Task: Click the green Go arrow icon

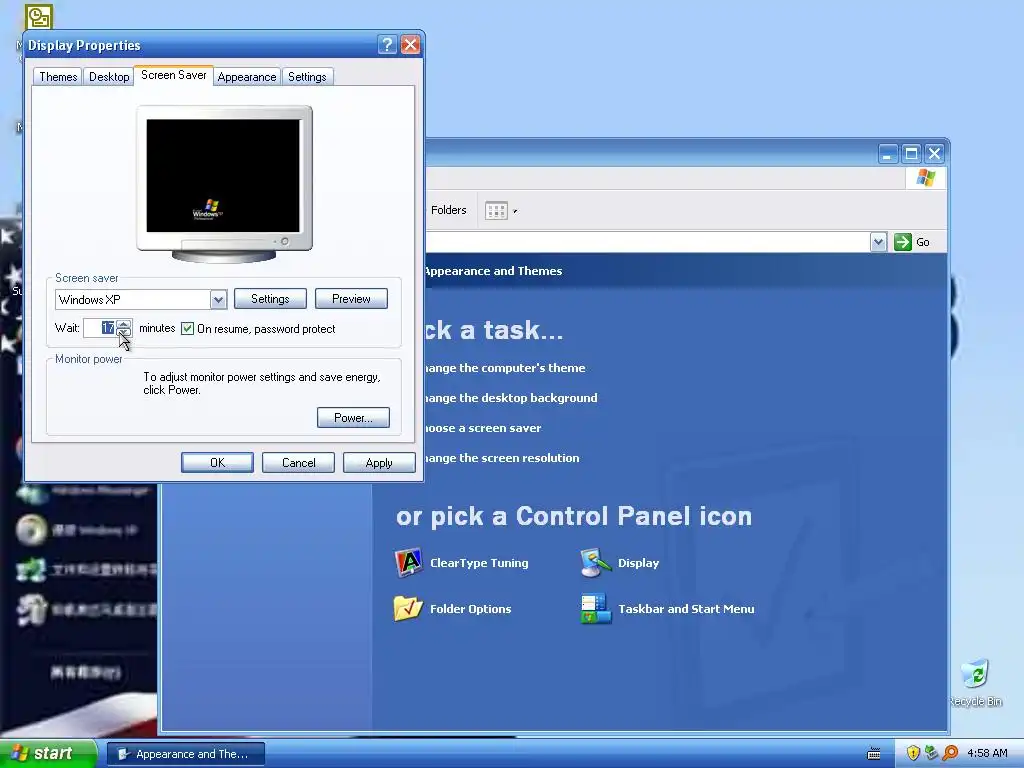Action: pyautogui.click(x=903, y=242)
